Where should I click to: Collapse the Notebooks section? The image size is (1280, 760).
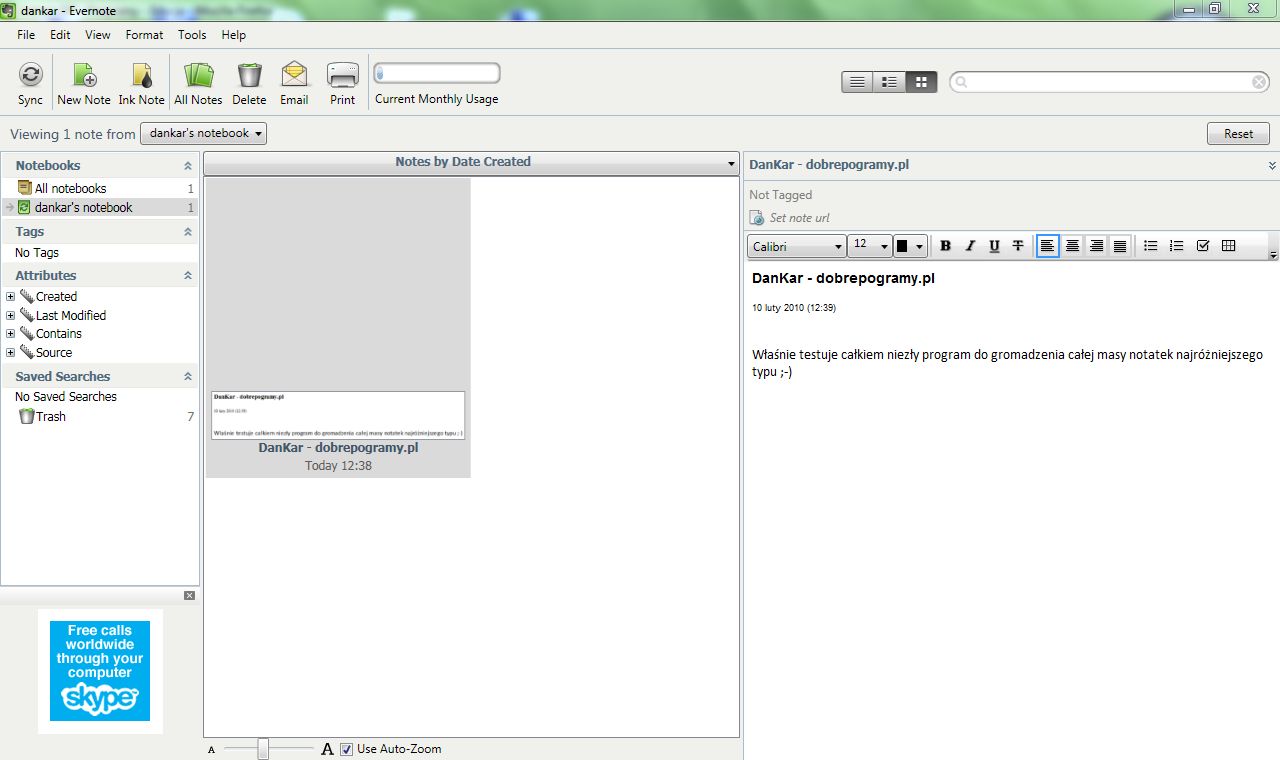pyautogui.click(x=187, y=166)
